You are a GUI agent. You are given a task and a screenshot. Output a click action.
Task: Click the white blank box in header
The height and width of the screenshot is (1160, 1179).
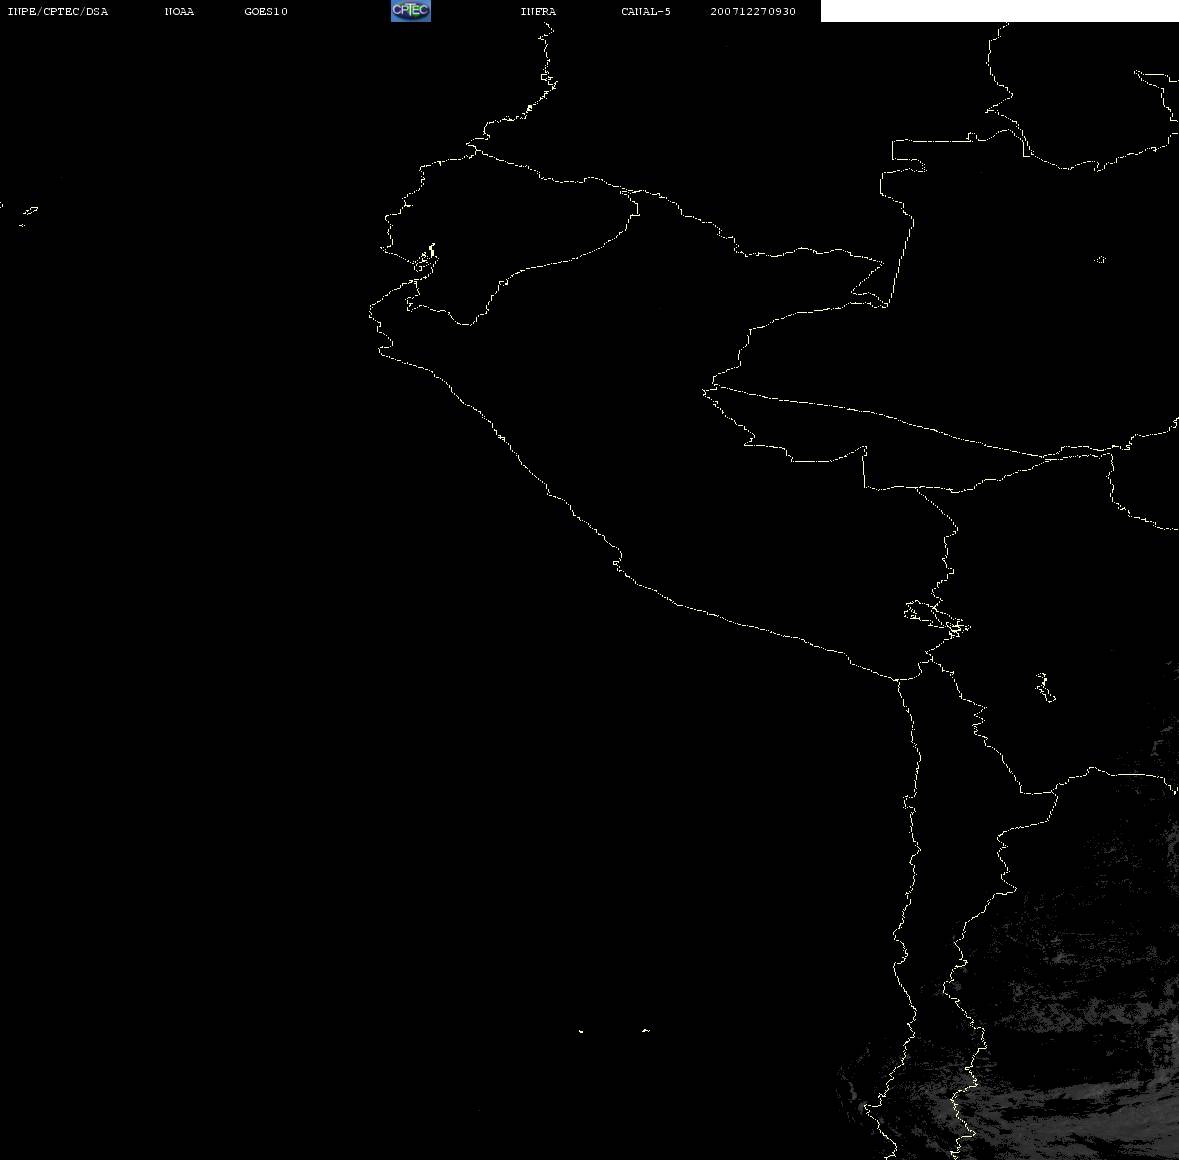tap(999, 11)
